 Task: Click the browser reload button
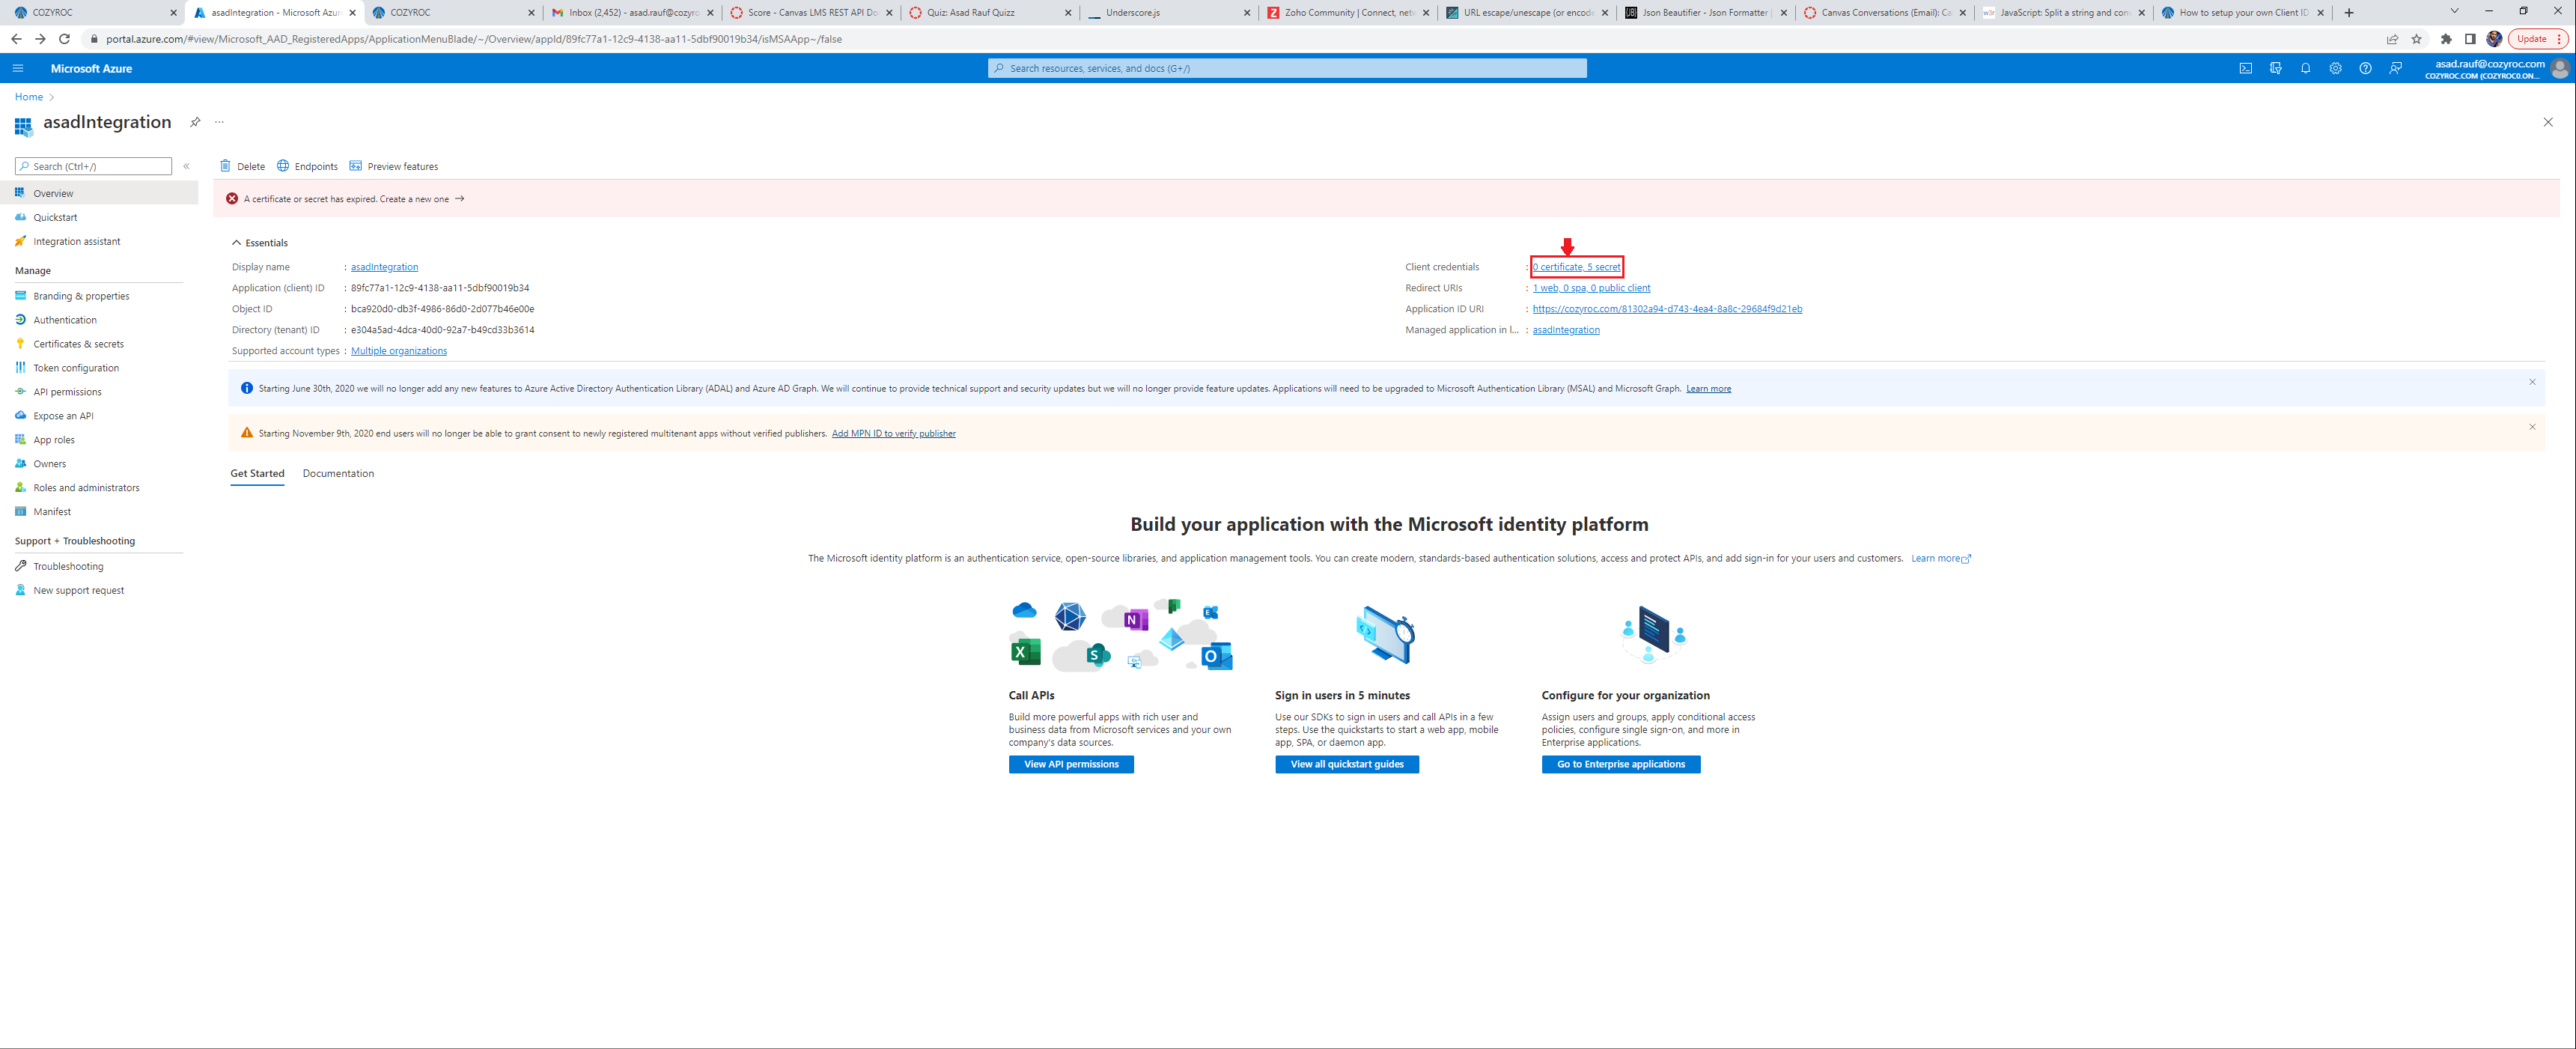click(64, 39)
